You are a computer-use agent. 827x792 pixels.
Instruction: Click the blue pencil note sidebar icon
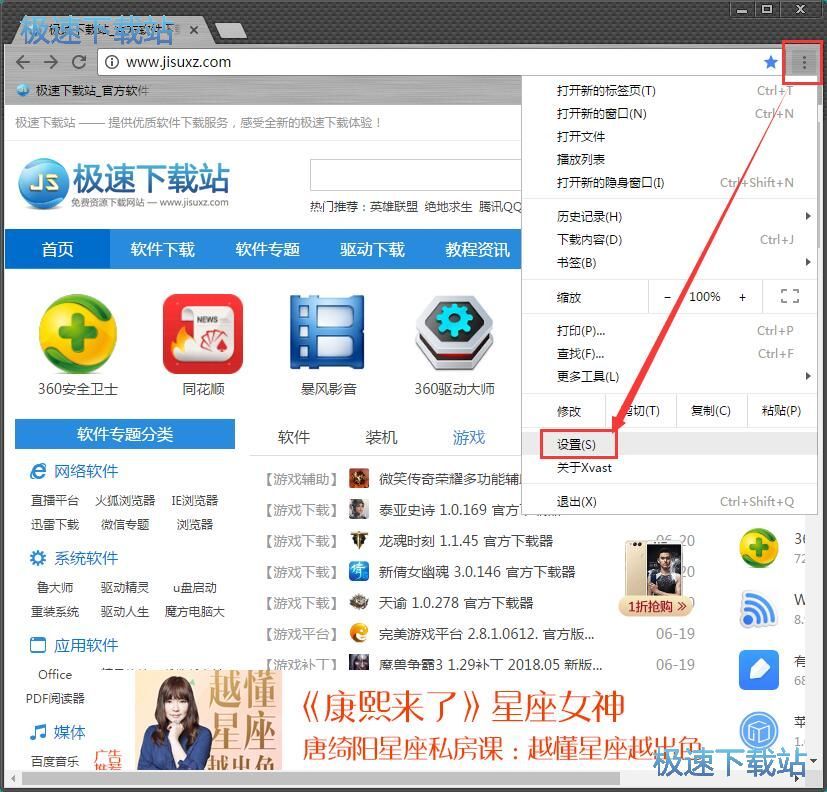[758, 670]
